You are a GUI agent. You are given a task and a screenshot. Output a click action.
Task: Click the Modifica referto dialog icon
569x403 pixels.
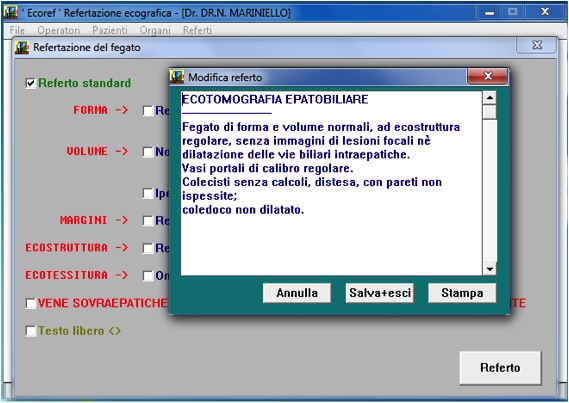pos(177,77)
